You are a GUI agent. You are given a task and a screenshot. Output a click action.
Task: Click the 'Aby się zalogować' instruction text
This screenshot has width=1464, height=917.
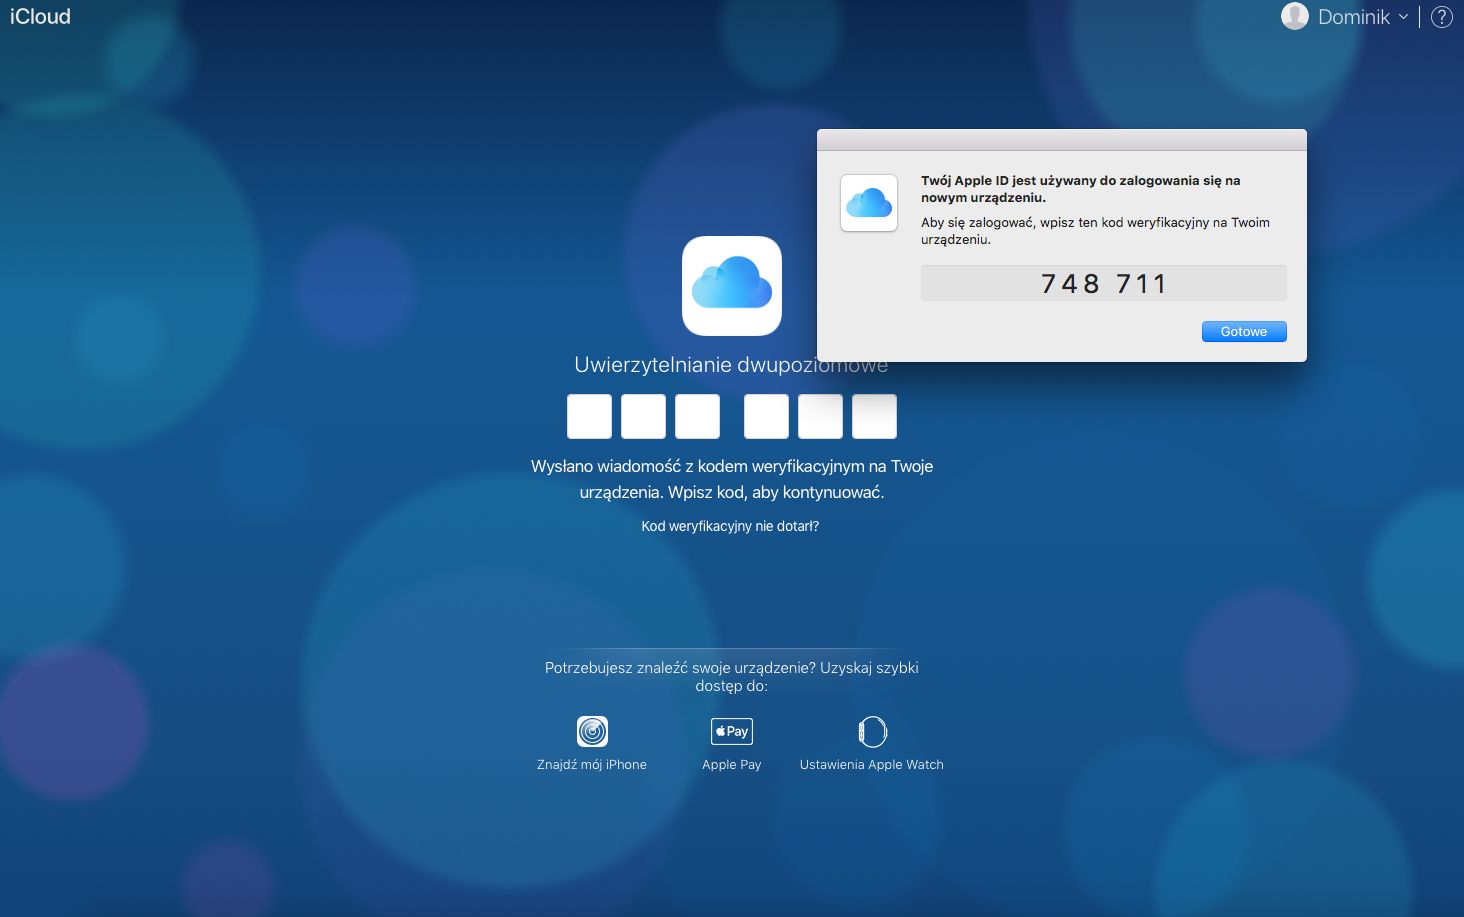pyautogui.click(x=1095, y=231)
